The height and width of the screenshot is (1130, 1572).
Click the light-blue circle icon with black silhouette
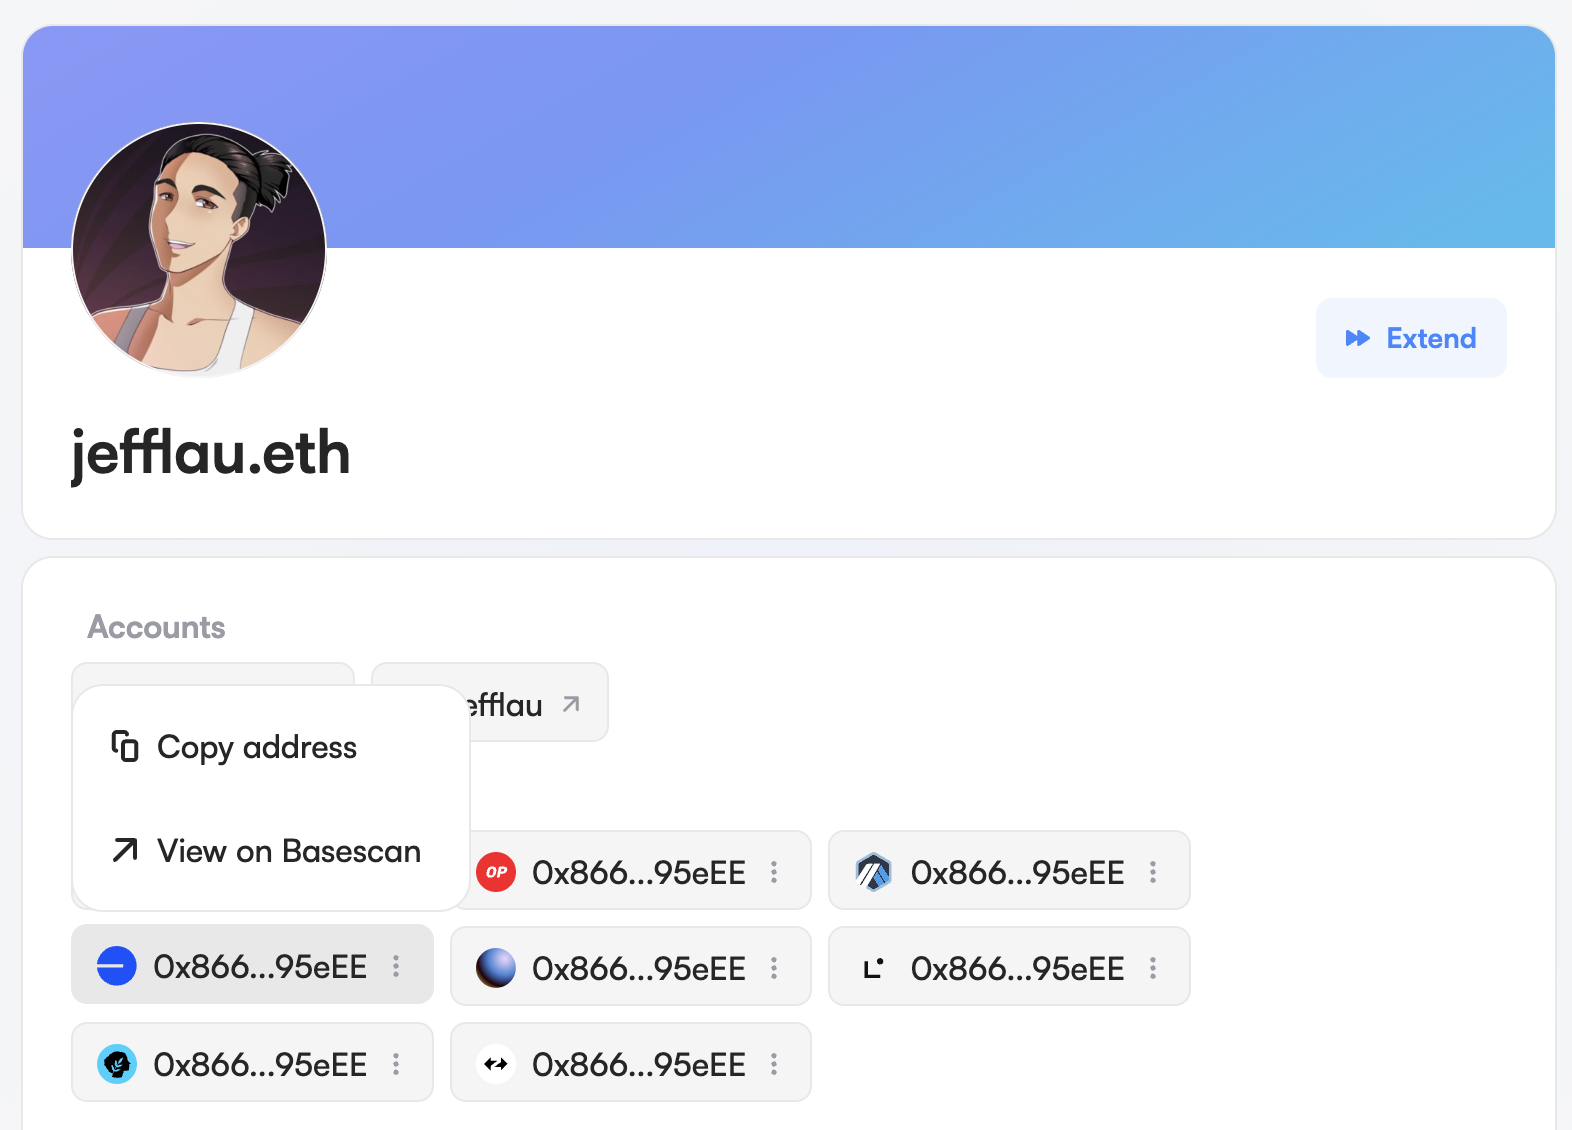(x=117, y=1064)
